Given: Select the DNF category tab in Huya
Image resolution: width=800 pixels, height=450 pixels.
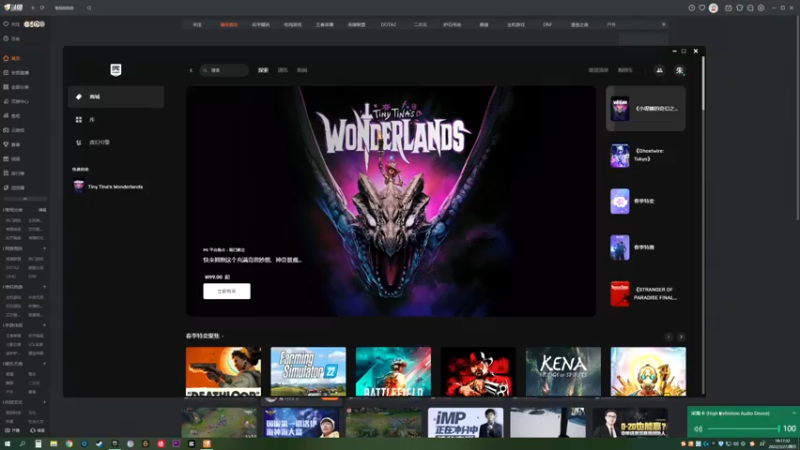Looking at the screenshot, I should pyautogui.click(x=547, y=24).
